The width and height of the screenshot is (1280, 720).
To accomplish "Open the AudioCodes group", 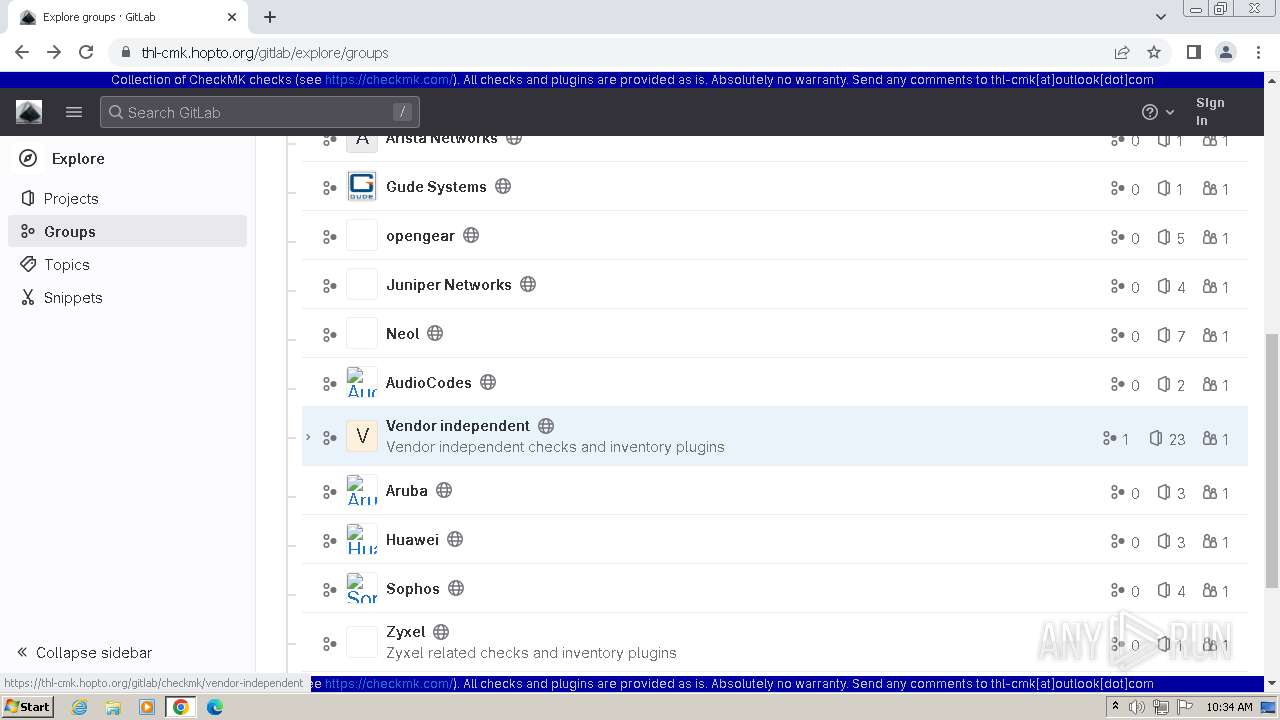I will (x=429, y=383).
